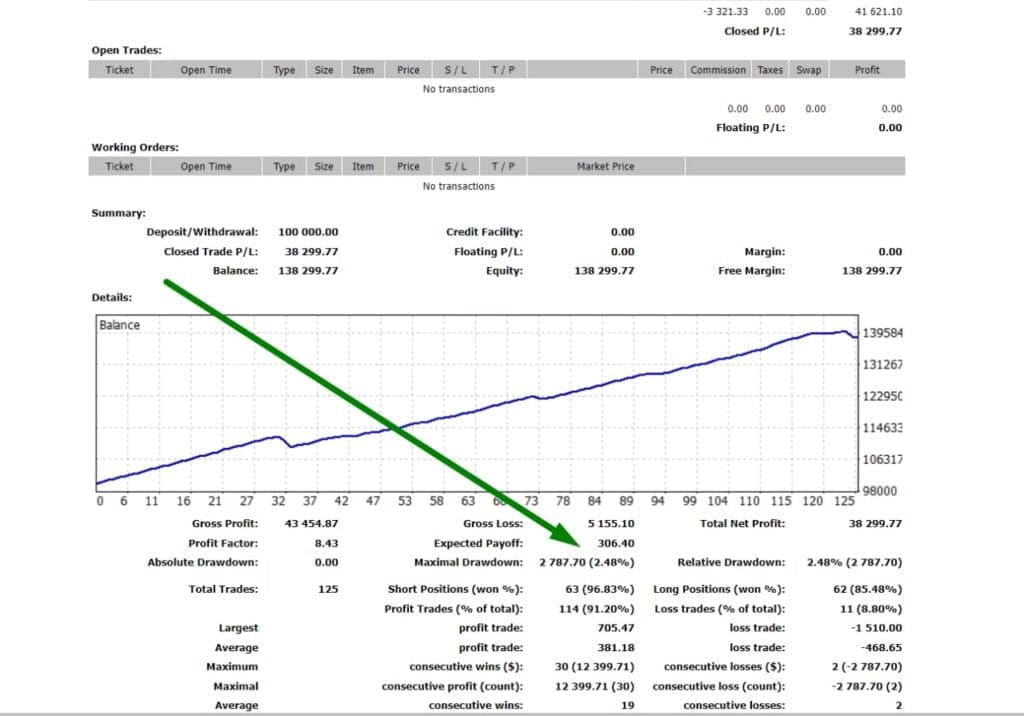Click the Details section heading
Screen dimensions: 1024x716
tap(110, 297)
